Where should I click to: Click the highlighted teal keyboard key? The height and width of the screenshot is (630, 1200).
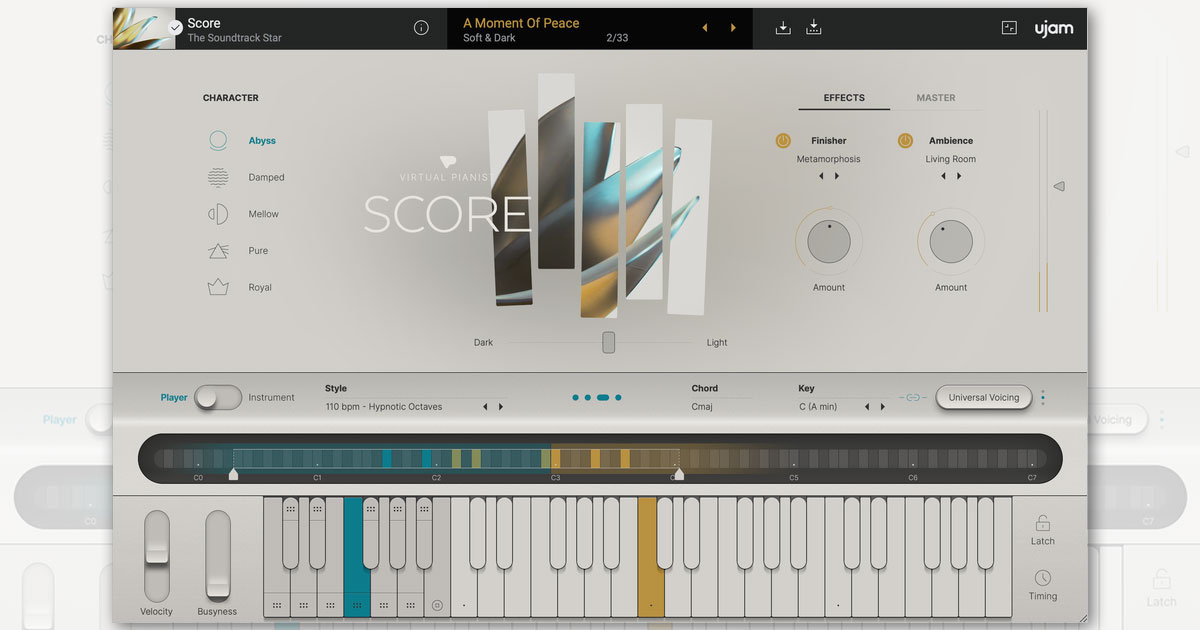coord(357,557)
